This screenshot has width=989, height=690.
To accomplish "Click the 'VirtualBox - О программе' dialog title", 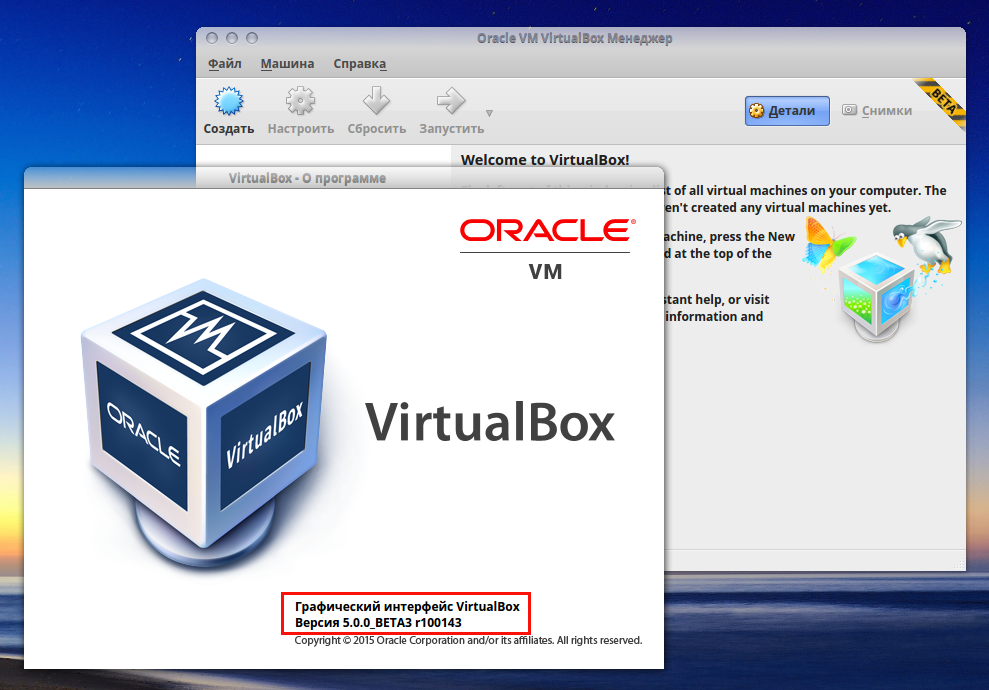I will (307, 178).
